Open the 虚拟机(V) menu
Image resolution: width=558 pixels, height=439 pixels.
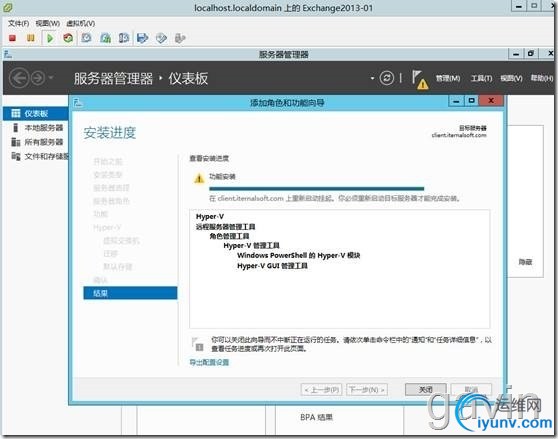pos(80,23)
